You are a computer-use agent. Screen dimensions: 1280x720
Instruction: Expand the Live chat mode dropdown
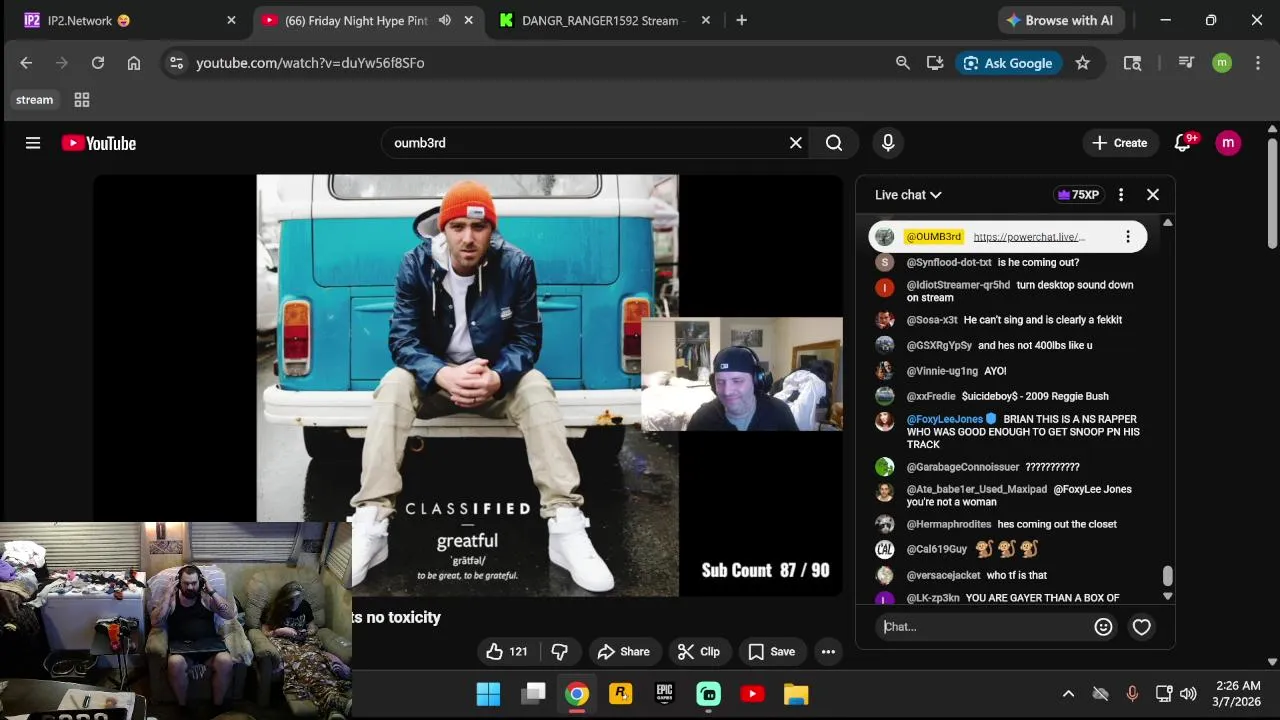pos(908,195)
